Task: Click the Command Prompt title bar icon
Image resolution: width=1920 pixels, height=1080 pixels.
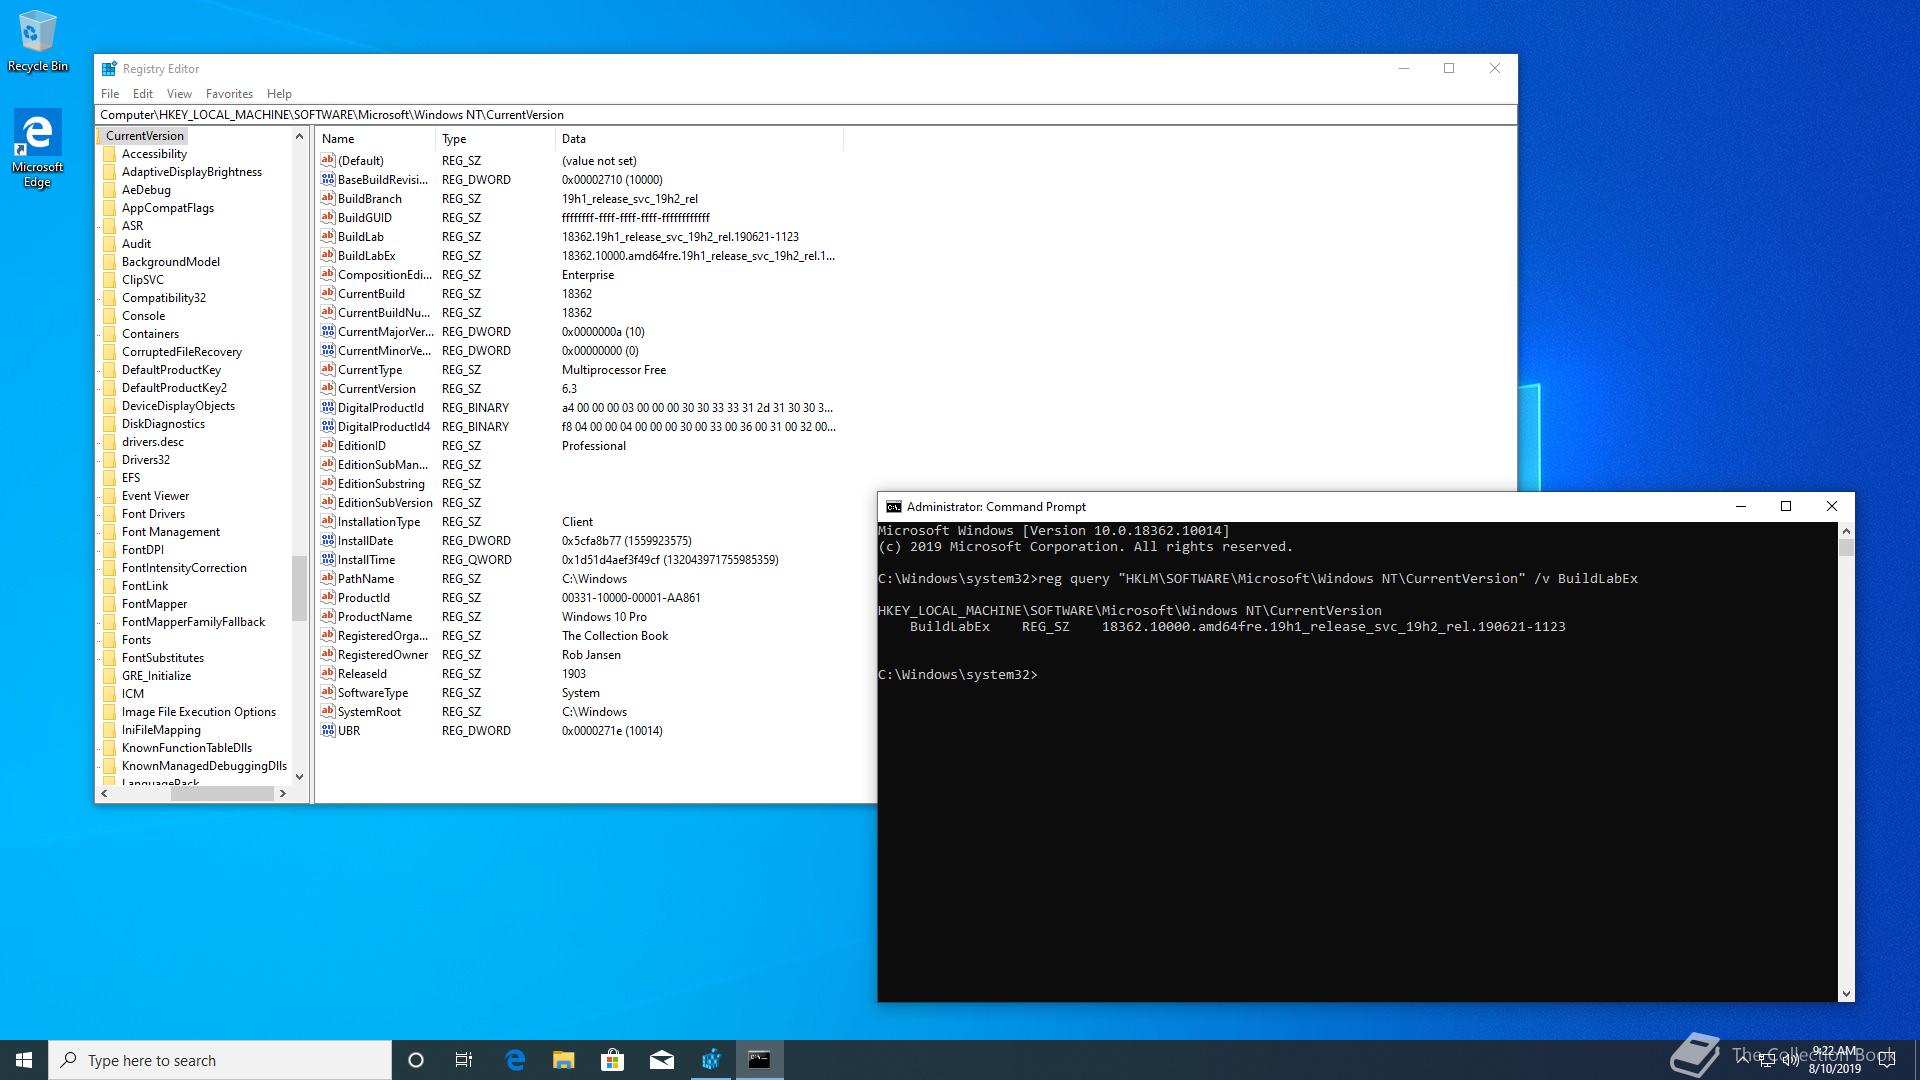Action: [893, 507]
